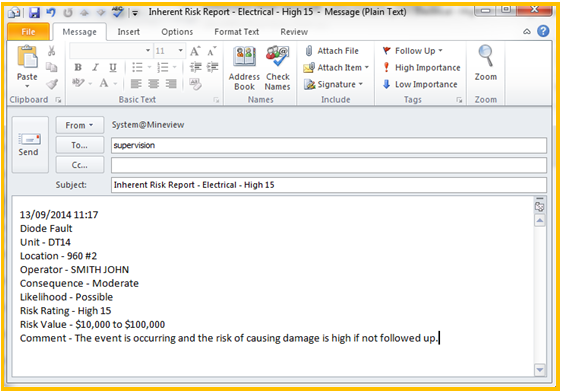Click Attach File
This screenshot has width=561, height=392.
tap(331, 51)
